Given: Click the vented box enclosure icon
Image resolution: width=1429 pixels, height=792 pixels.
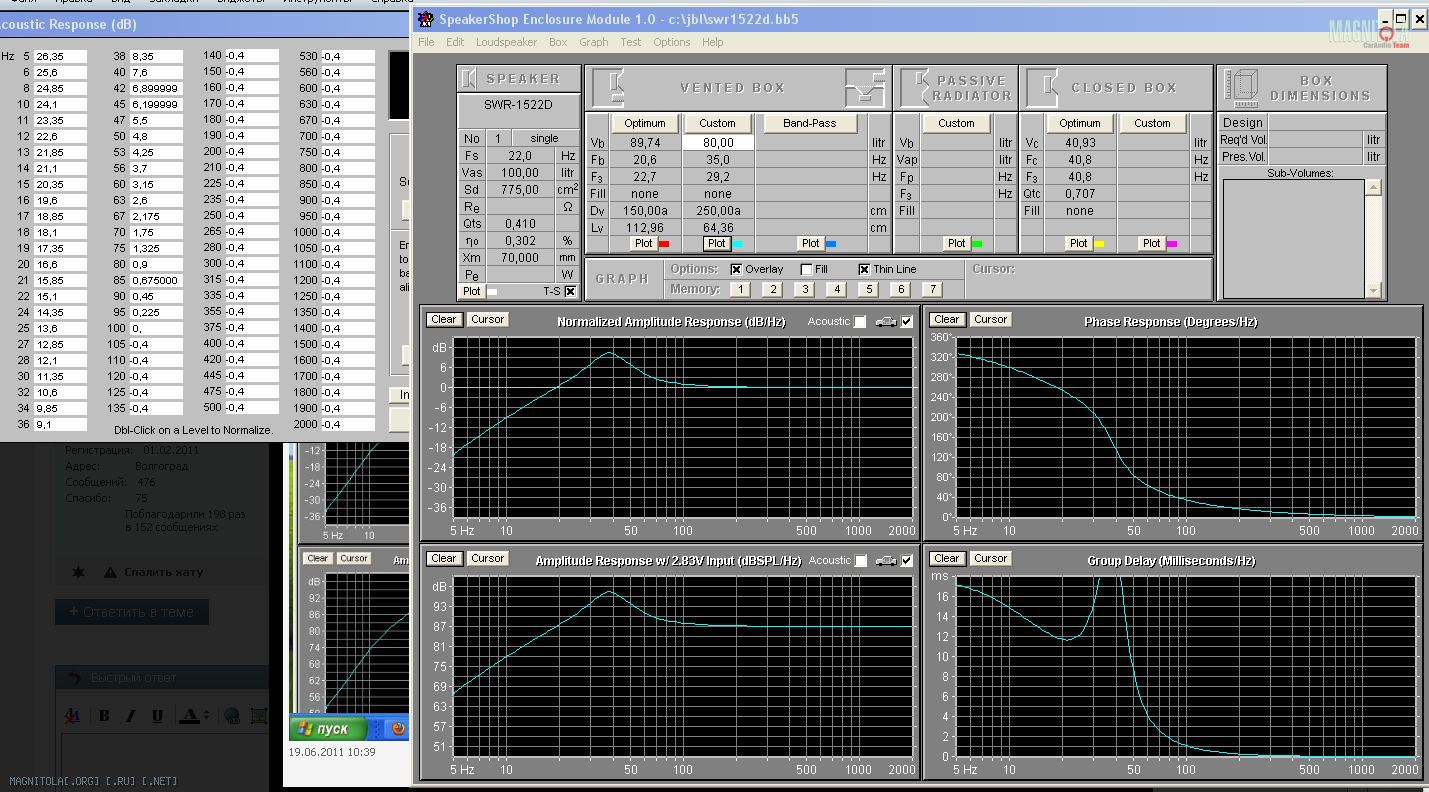Looking at the screenshot, I should tap(610, 87).
